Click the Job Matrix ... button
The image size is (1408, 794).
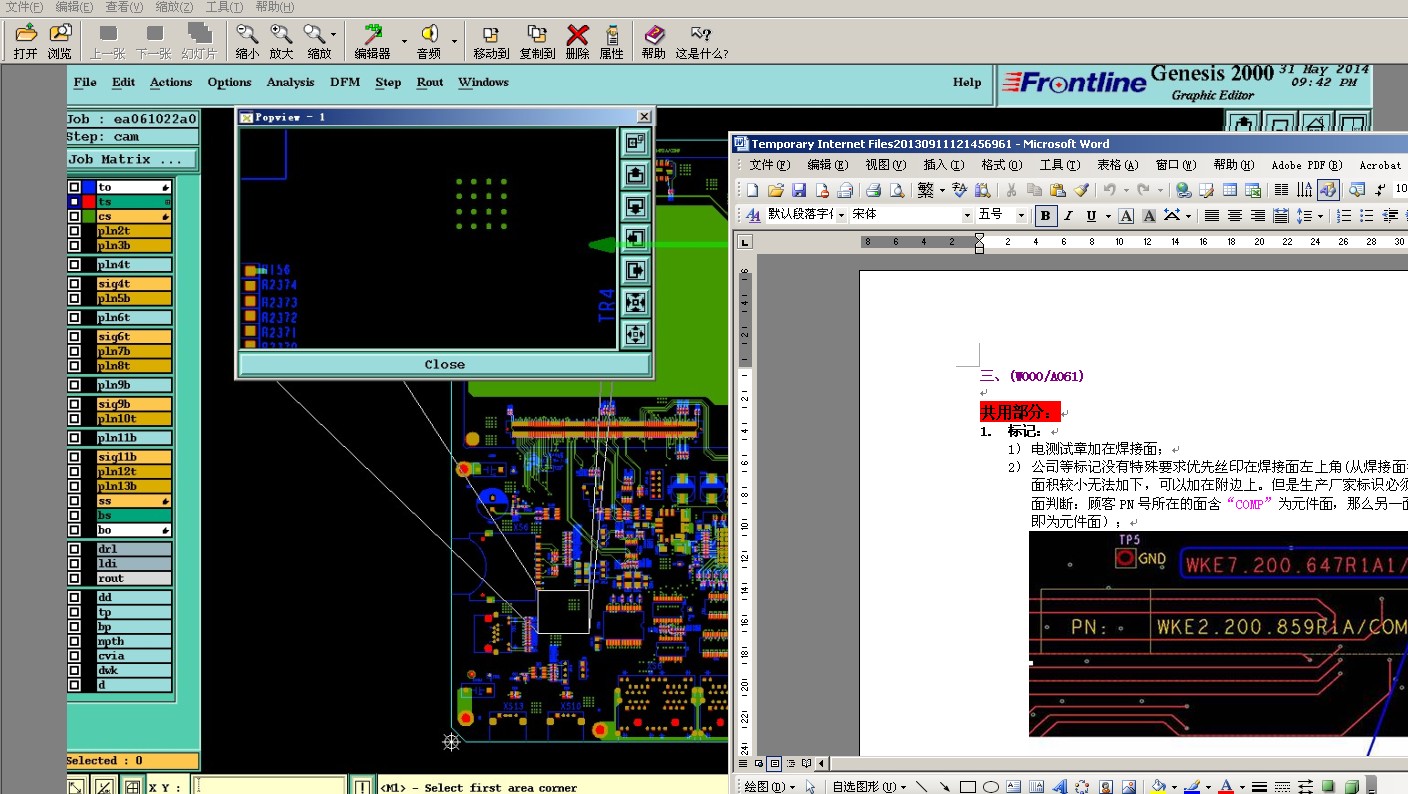coord(132,159)
